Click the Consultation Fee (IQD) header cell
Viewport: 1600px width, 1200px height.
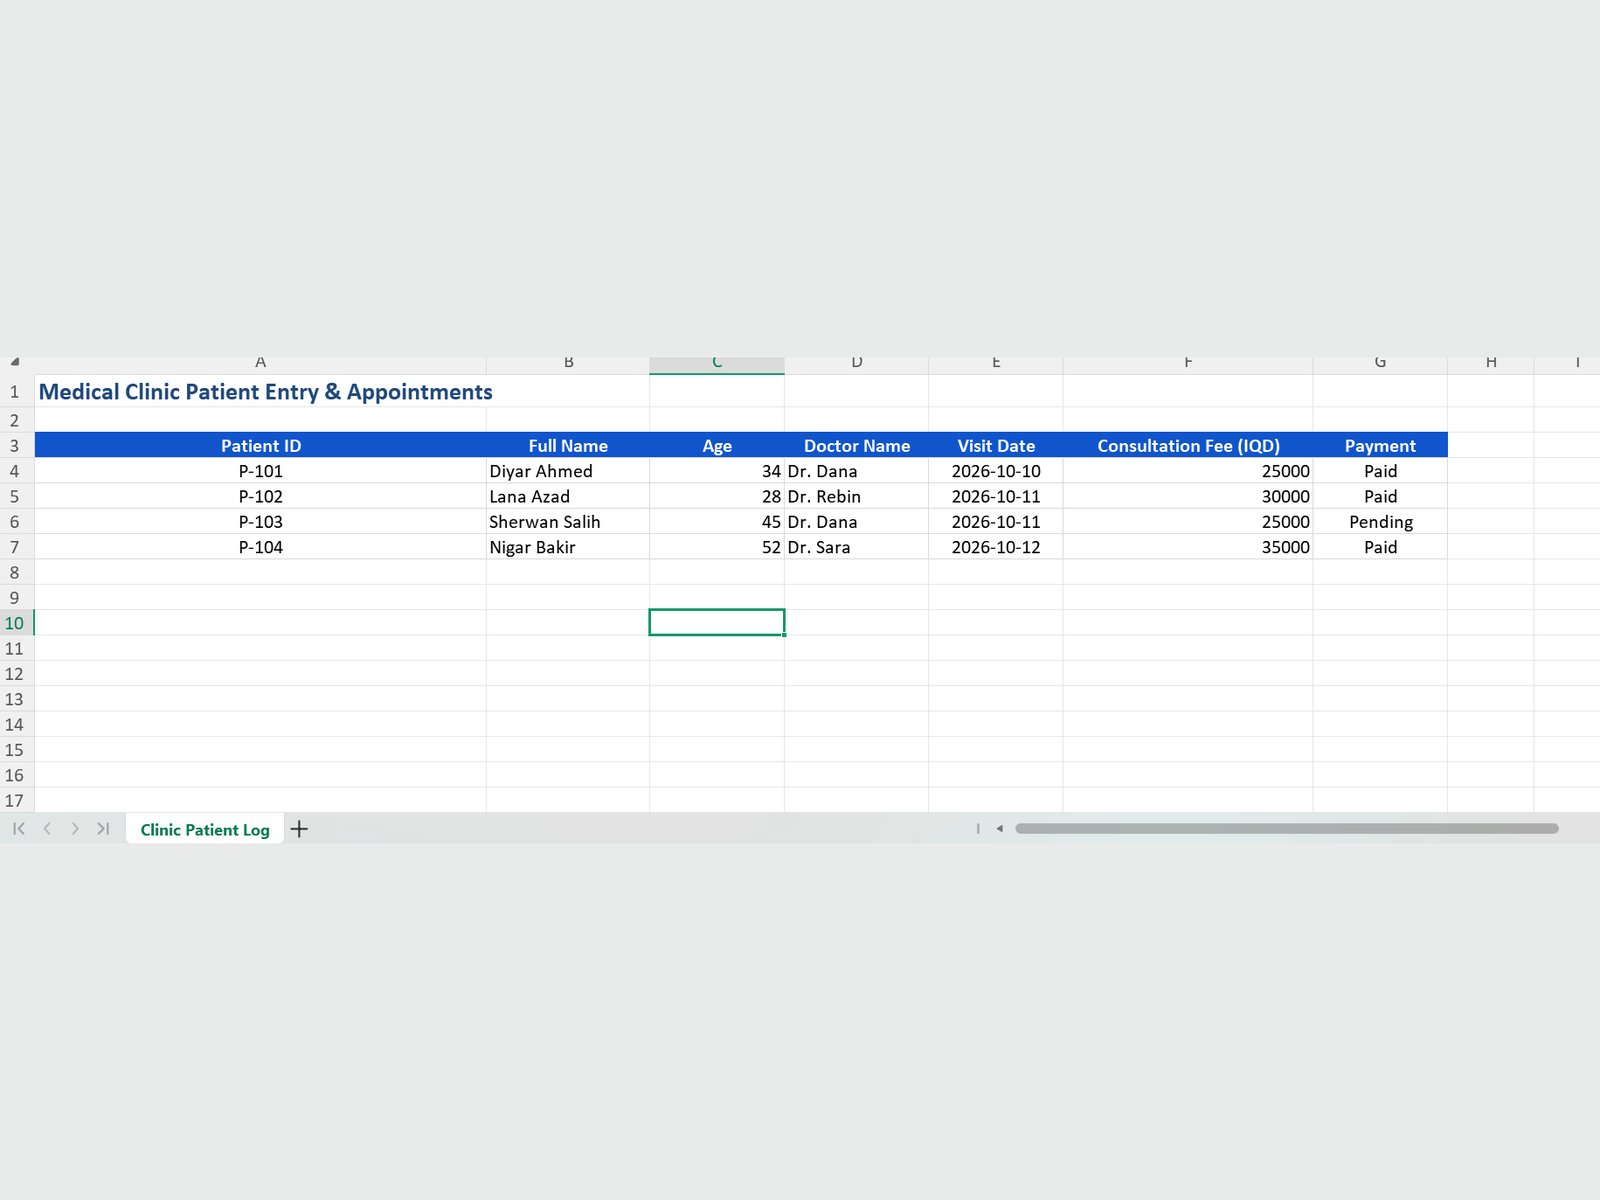coord(1188,446)
